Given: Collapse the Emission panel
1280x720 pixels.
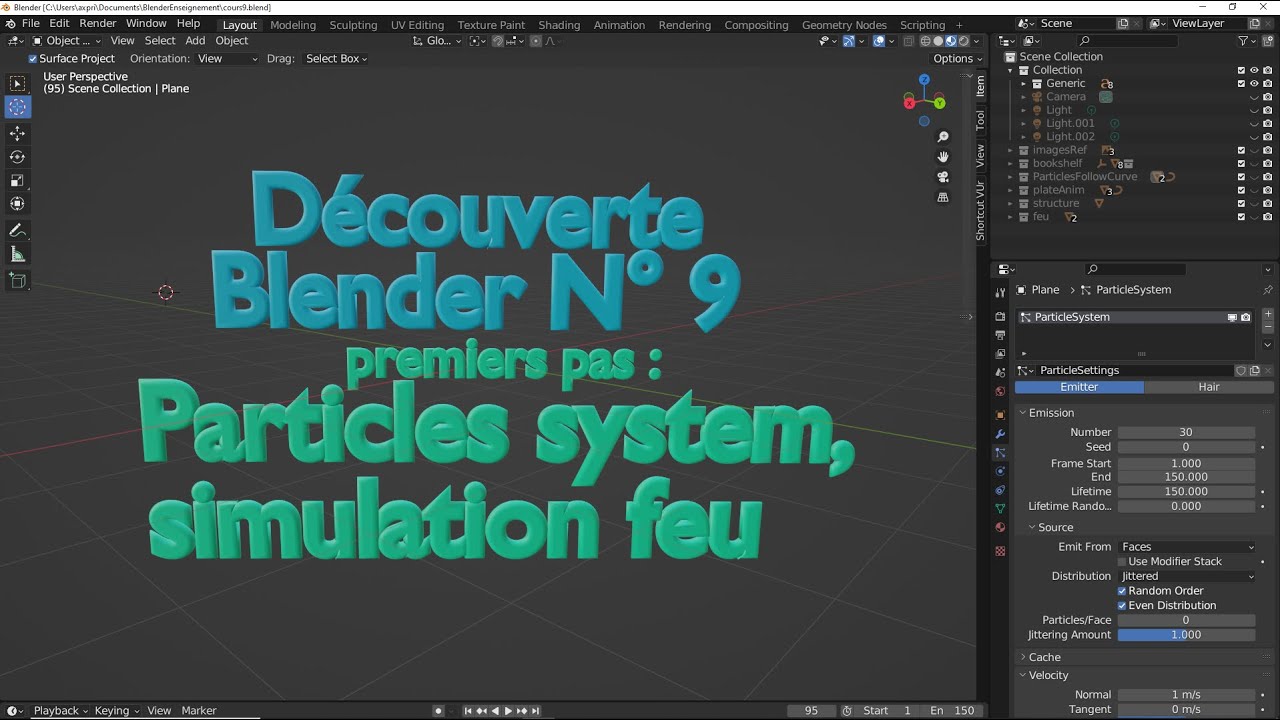Looking at the screenshot, I should tap(1051, 413).
